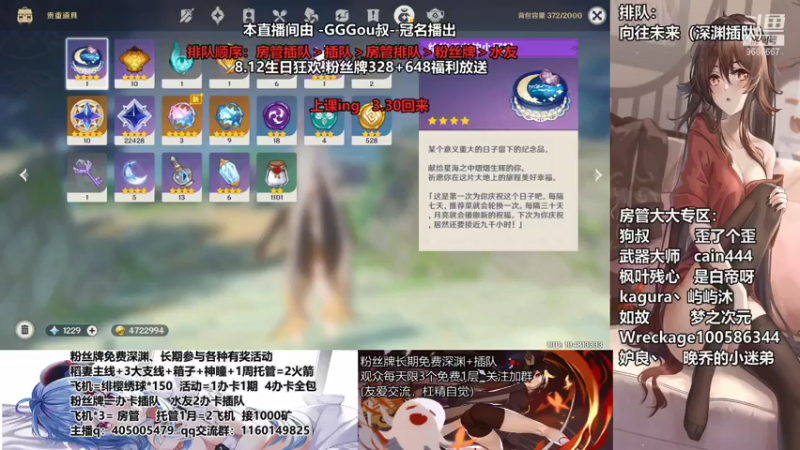This screenshot has height=450, width=800.
Task: Click the 背包容量 372/2000 capacity text
Action: (549, 16)
